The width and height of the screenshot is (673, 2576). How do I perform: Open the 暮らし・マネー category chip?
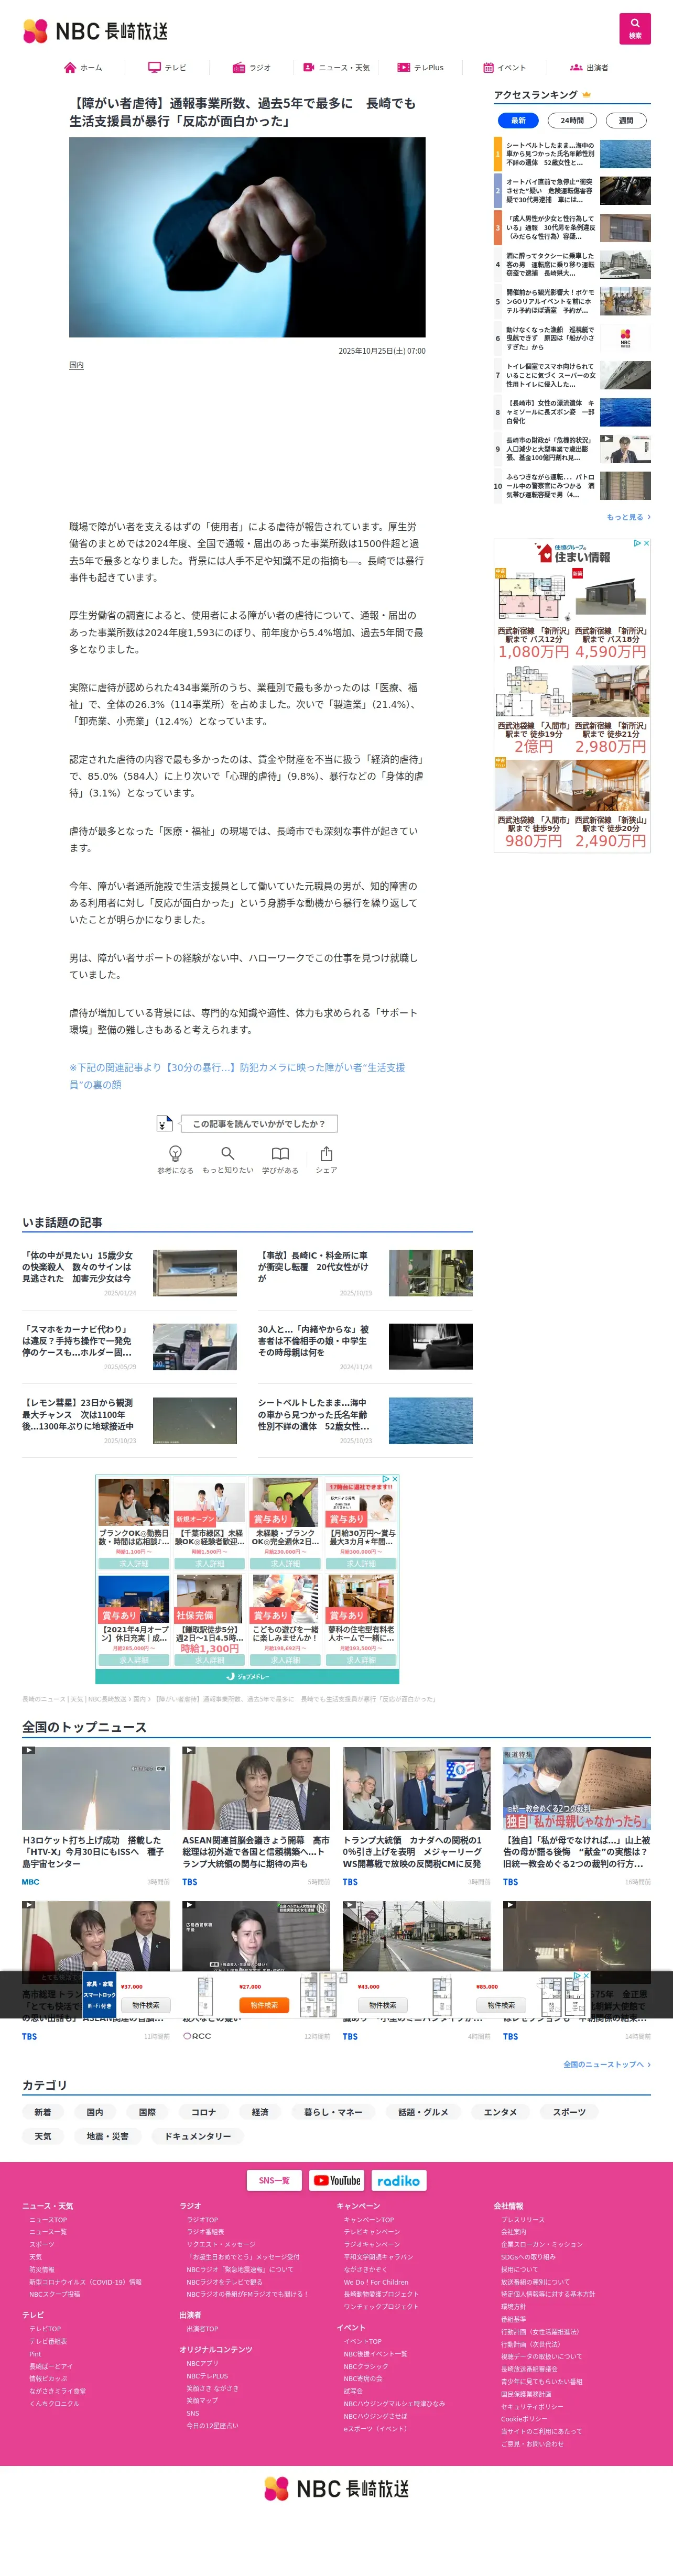[x=333, y=2112]
